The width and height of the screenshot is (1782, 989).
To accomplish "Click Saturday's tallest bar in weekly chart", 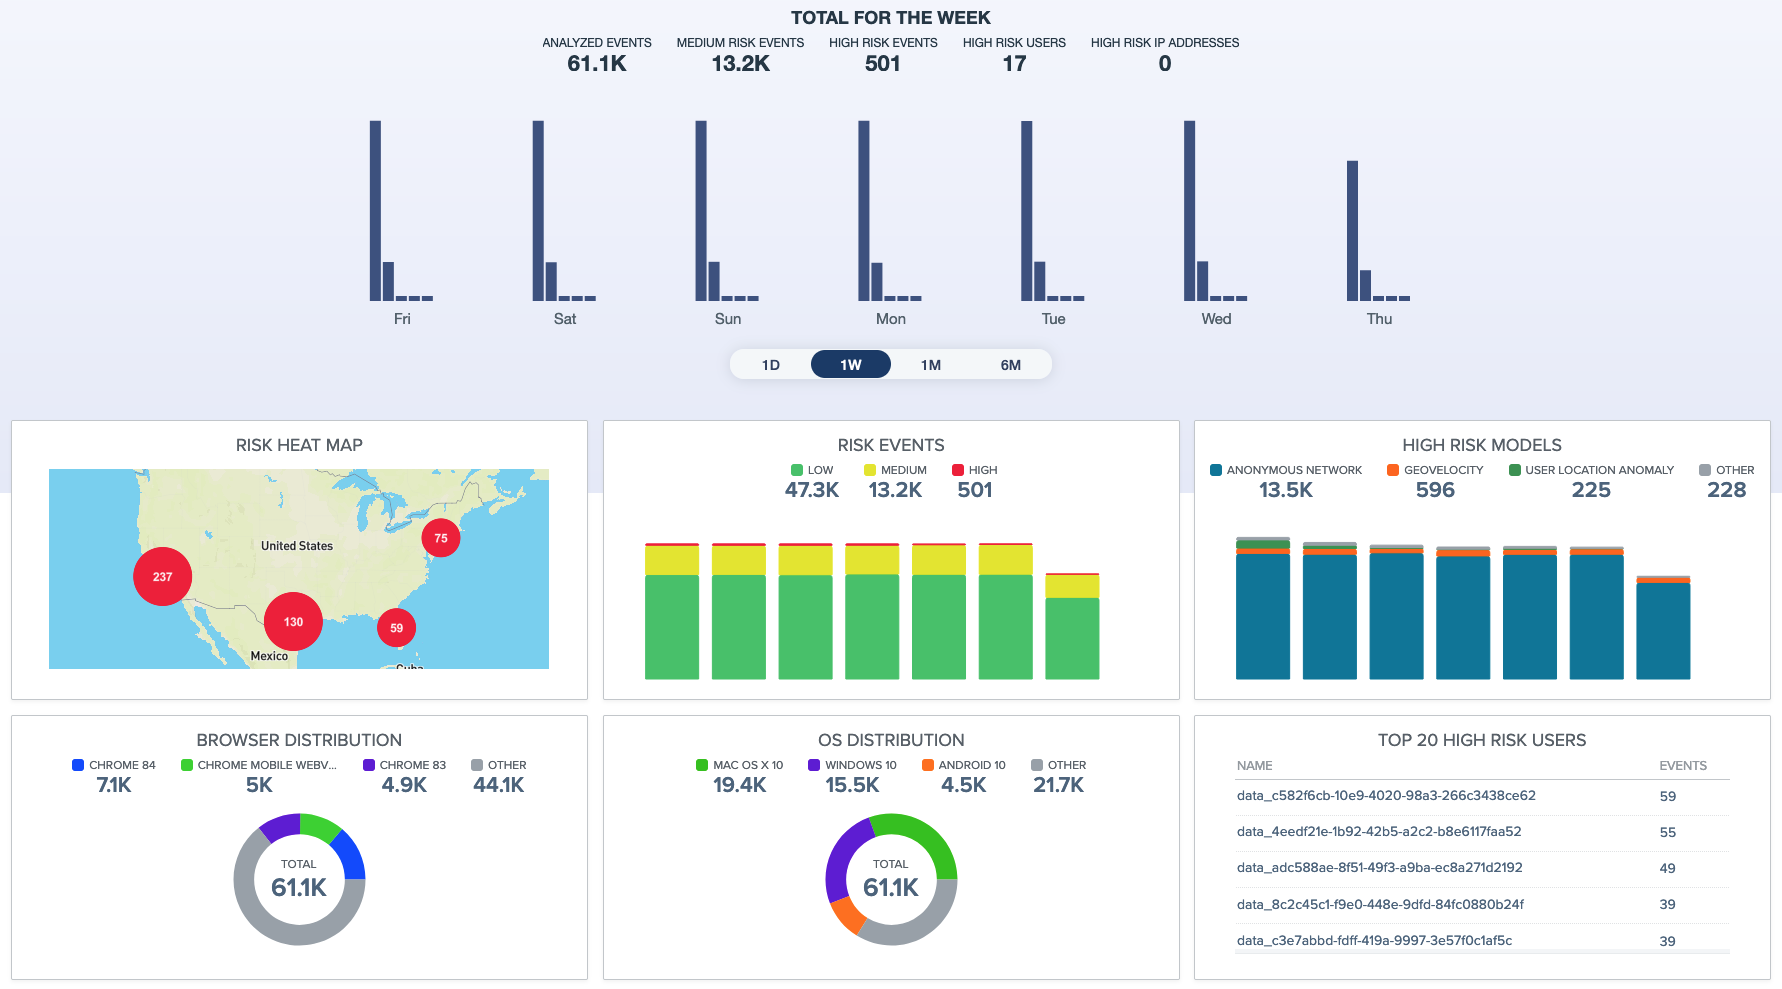I will click(x=538, y=211).
